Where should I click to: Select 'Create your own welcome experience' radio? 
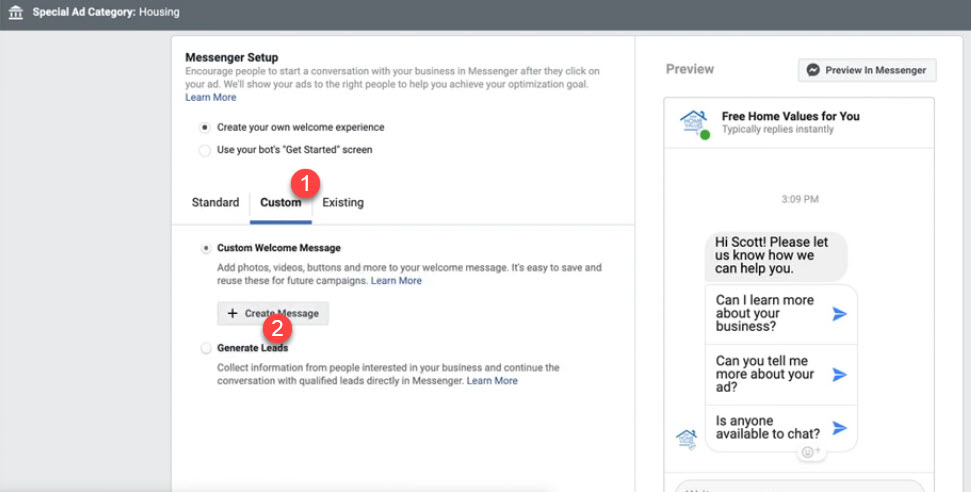coord(205,128)
